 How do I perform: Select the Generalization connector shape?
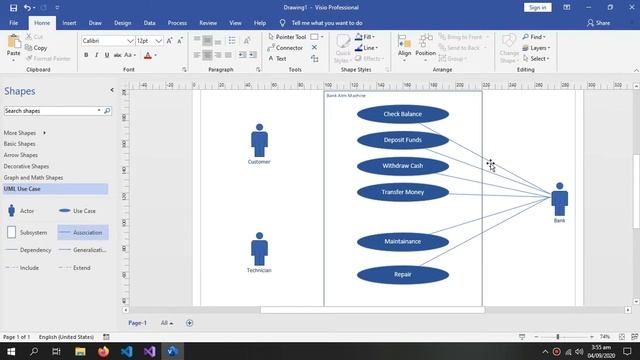click(x=83, y=250)
